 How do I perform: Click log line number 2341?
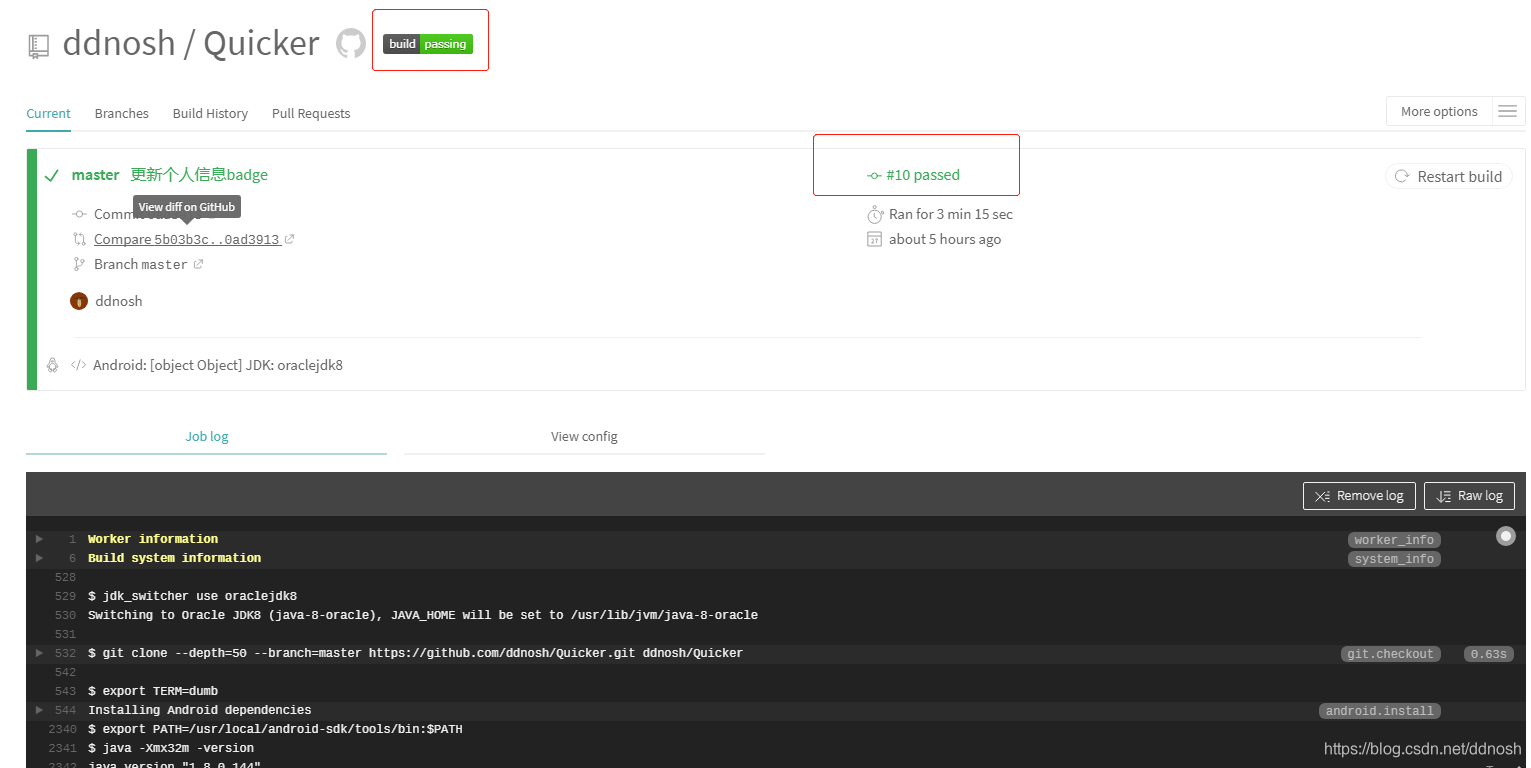tap(62, 748)
